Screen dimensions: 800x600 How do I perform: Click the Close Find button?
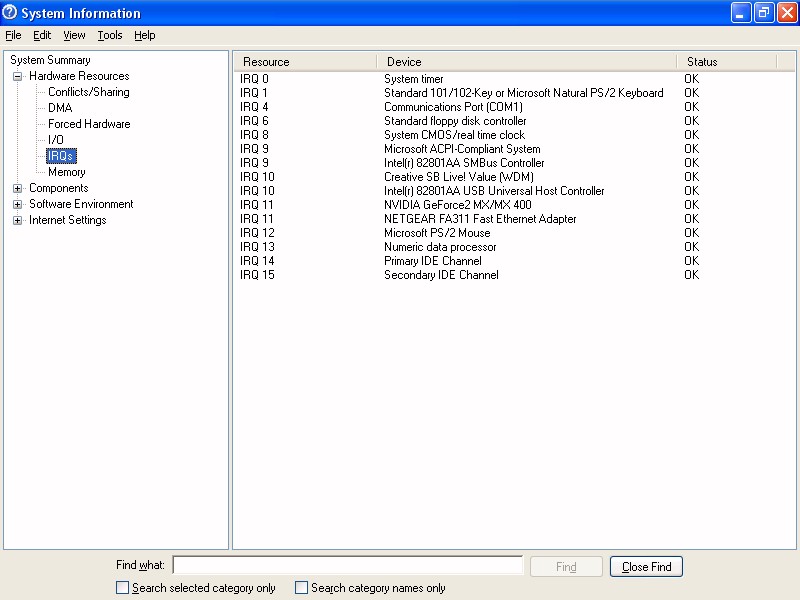(x=646, y=567)
